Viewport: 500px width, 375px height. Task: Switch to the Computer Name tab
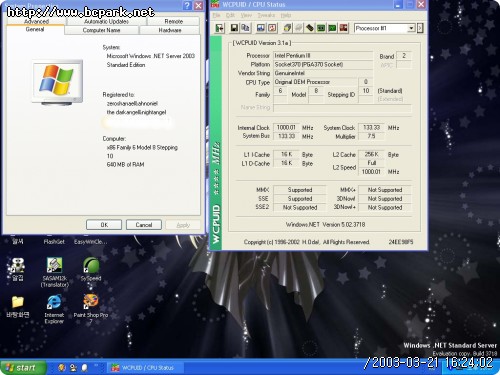101,30
